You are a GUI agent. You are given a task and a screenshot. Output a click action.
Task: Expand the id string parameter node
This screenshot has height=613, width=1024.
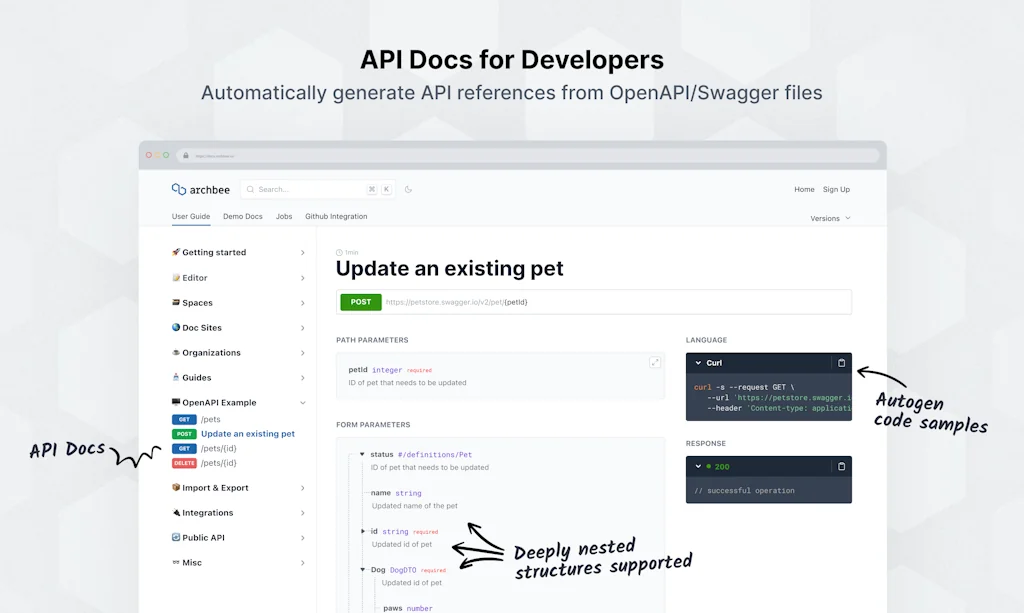pos(362,531)
